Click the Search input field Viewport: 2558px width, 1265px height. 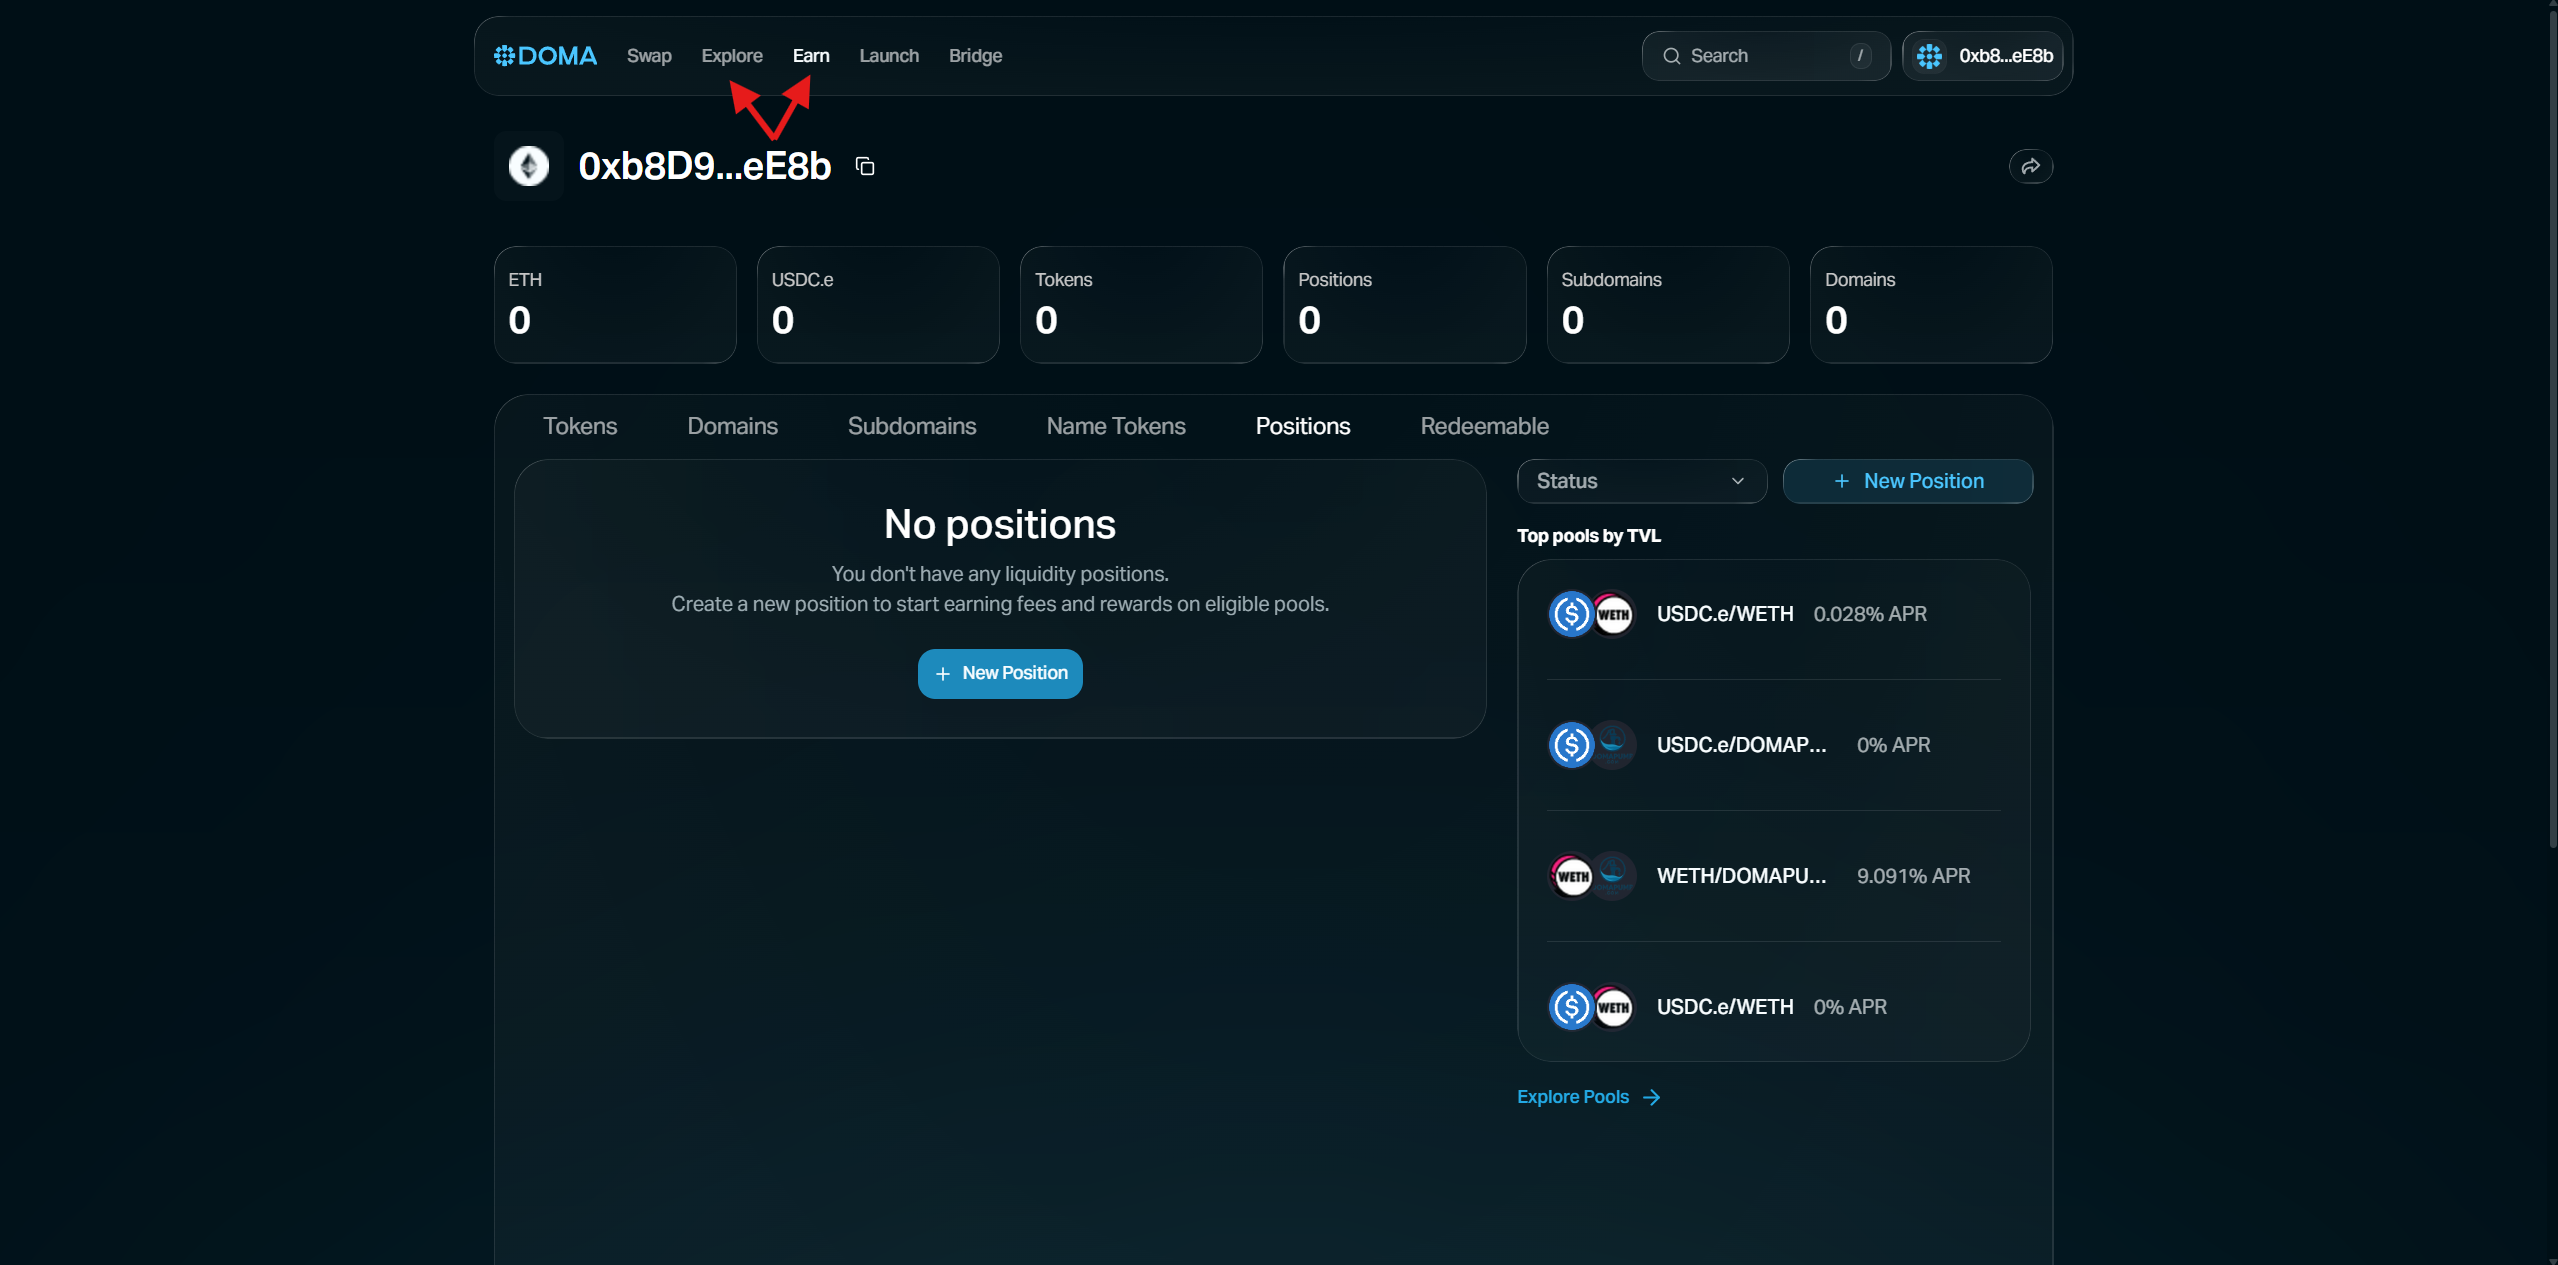pos(1766,56)
